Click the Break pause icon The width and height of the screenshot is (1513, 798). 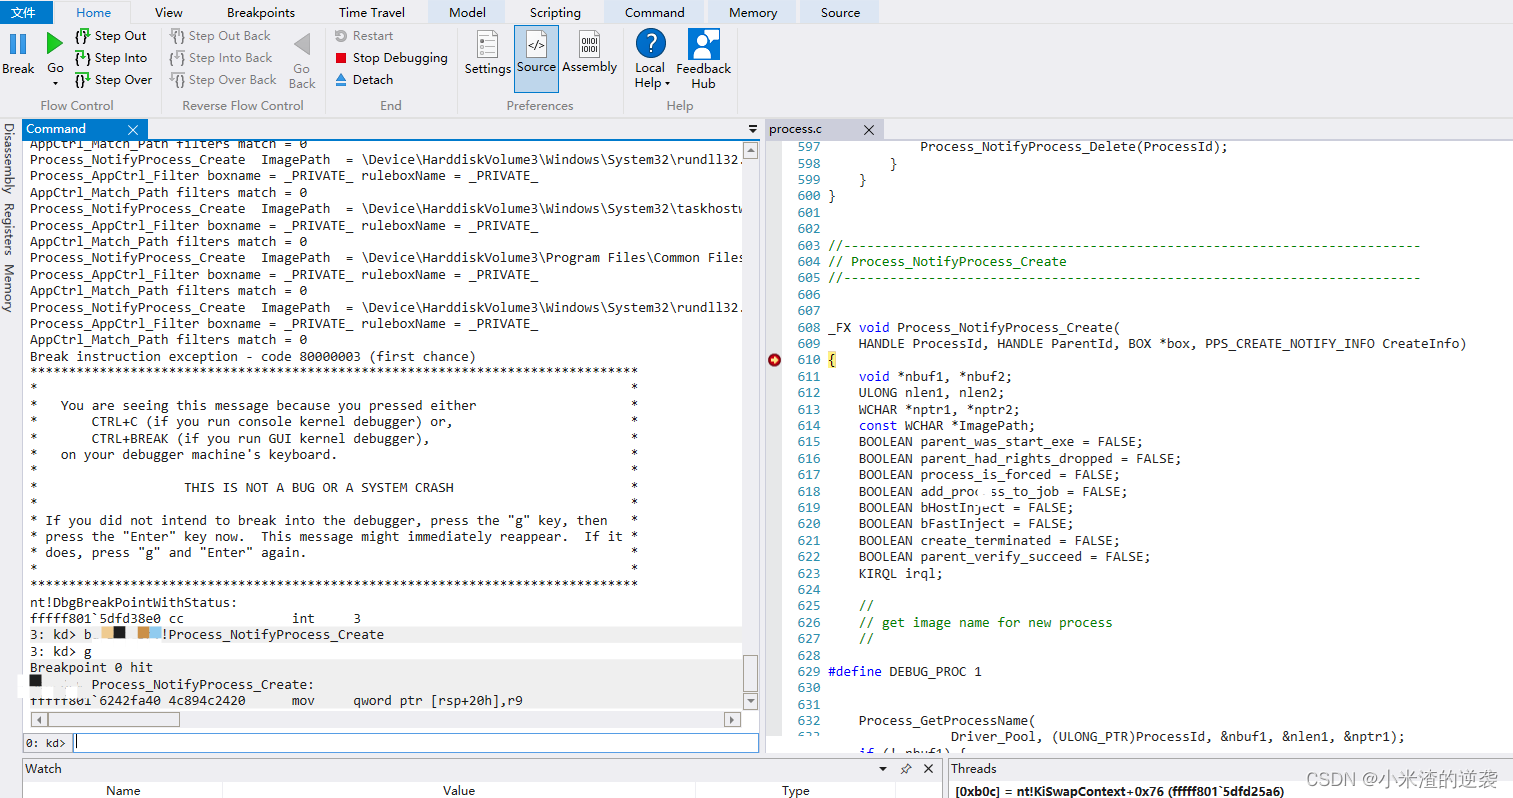point(18,44)
